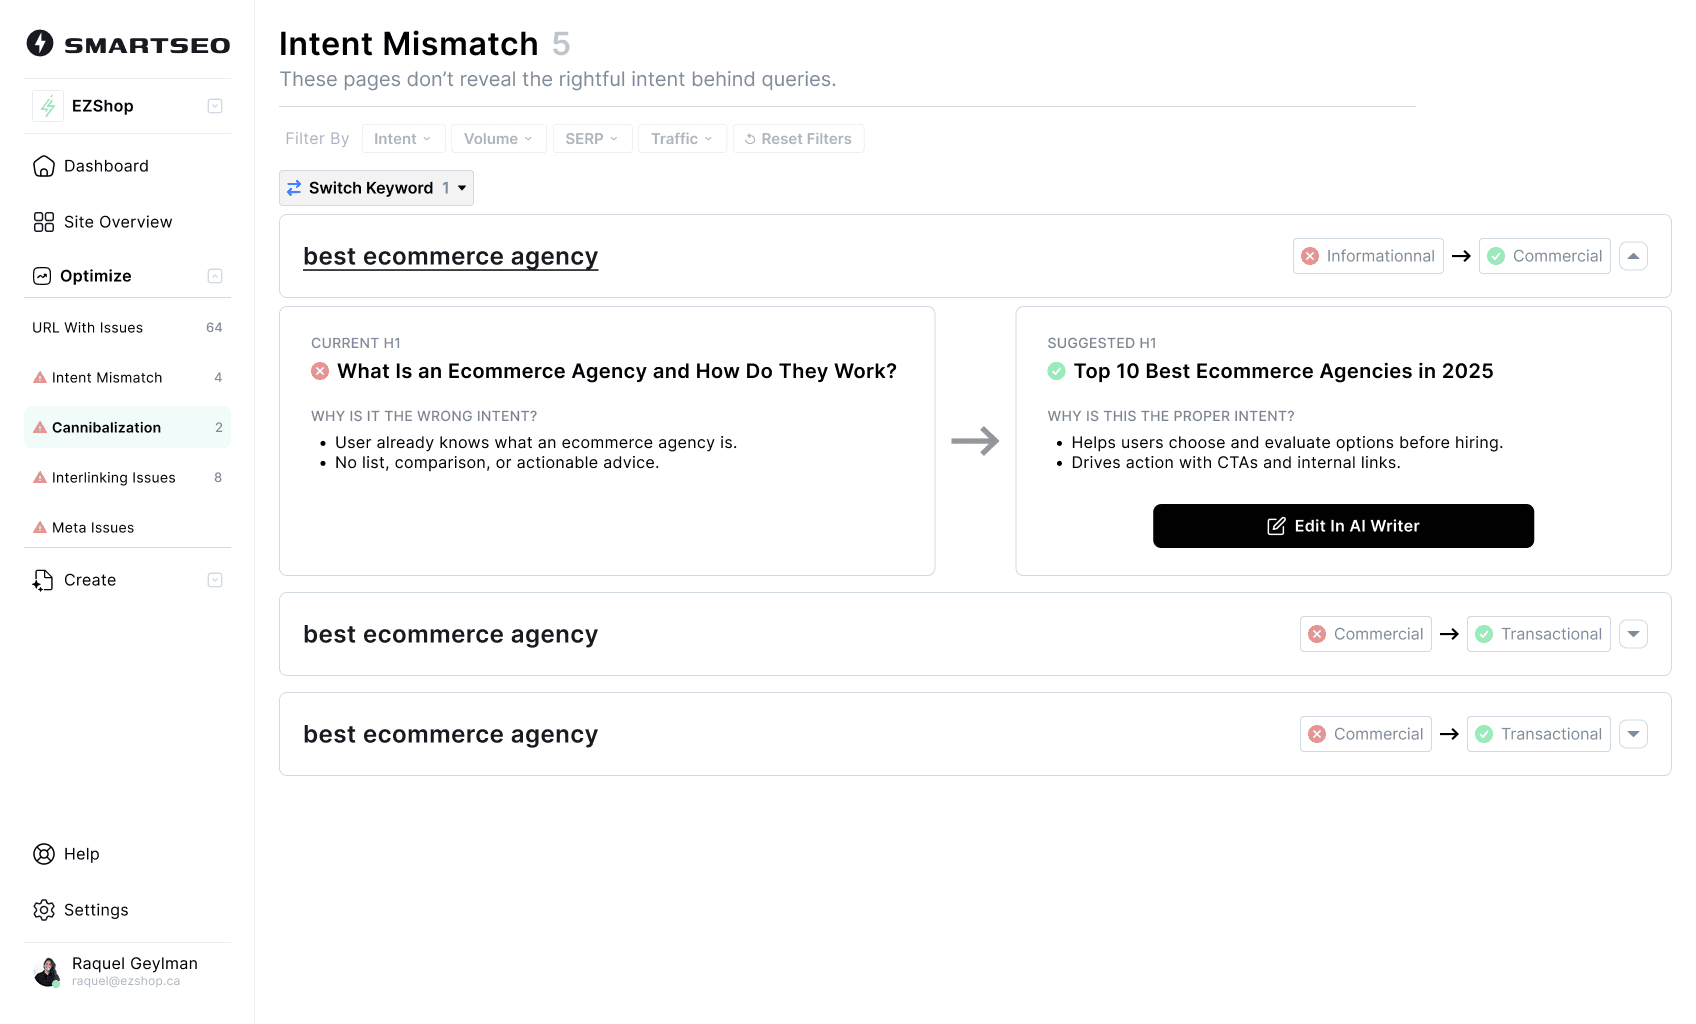1696x1024 pixels.
Task: Open the Intent filter dropdown
Action: click(402, 139)
